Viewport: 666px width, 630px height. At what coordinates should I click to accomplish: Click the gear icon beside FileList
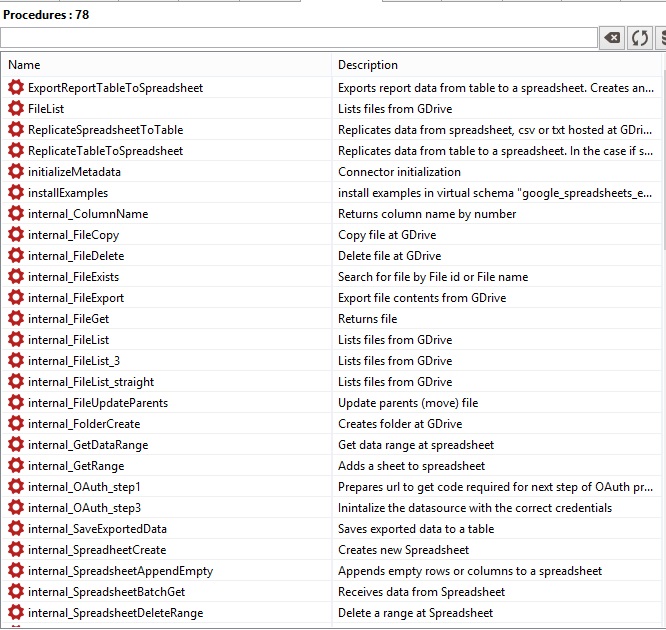[x=16, y=109]
